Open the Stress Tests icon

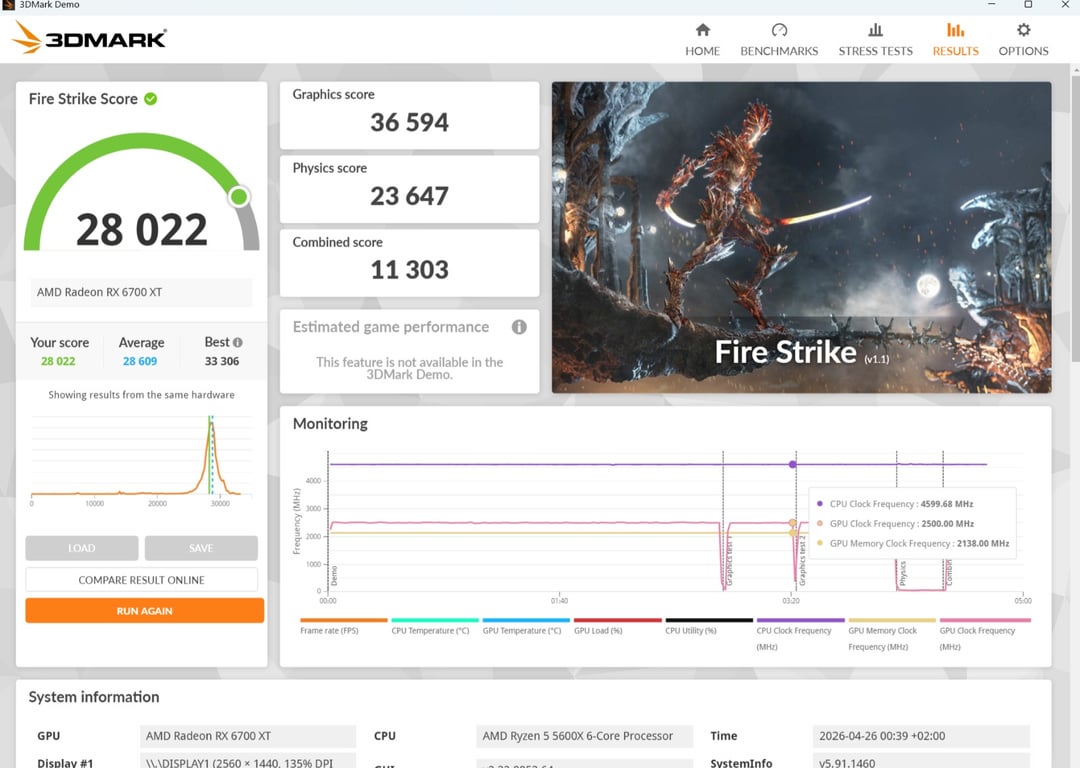(x=875, y=30)
